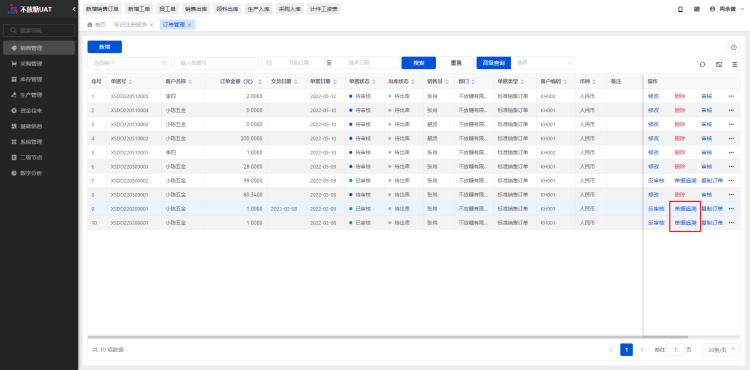Open the 采购入库 shortcut
This screenshot has width=750, height=370.
tap(290, 9)
